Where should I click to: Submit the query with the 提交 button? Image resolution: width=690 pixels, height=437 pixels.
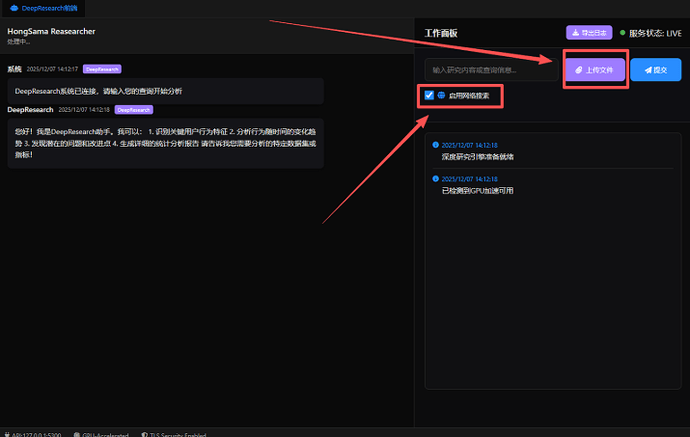[656, 70]
